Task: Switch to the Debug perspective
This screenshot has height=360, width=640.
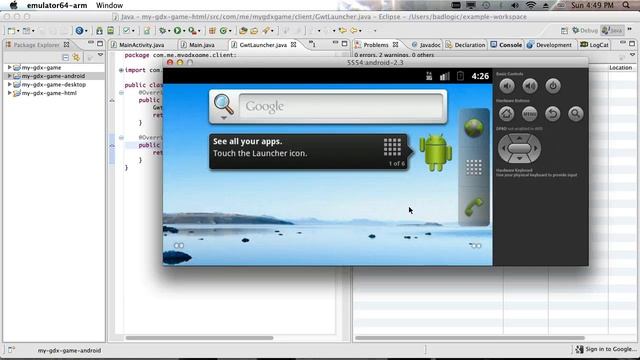Action: [585, 31]
